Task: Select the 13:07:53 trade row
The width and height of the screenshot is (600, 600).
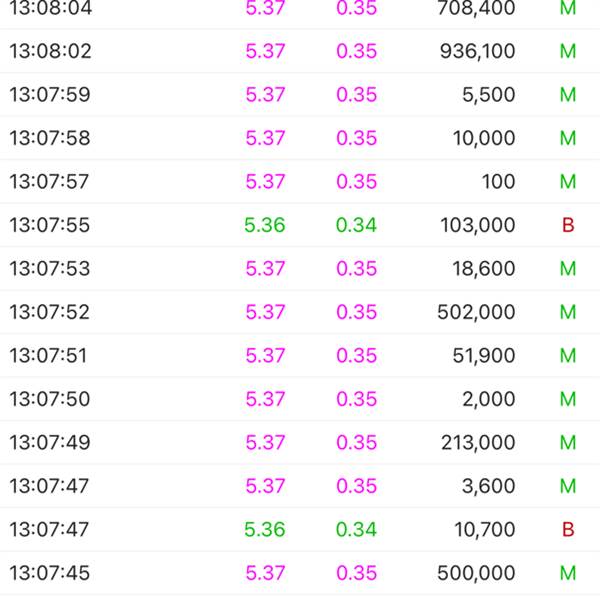Action: (300, 268)
